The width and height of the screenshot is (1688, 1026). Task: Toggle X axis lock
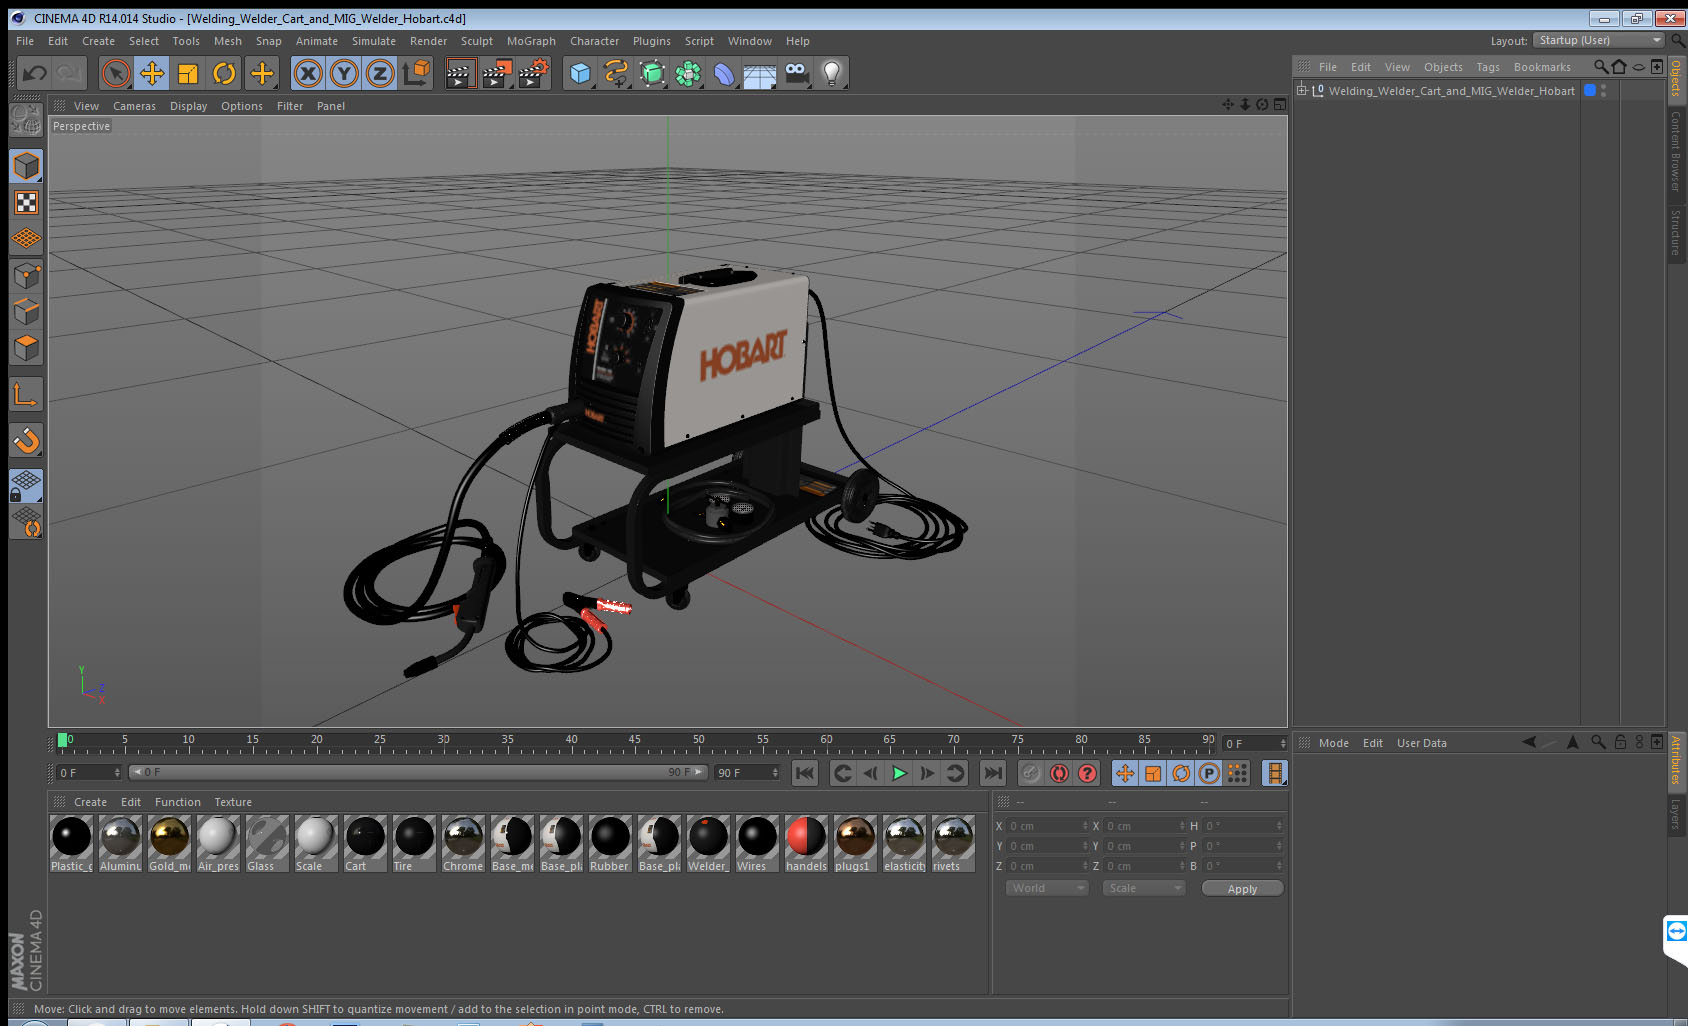308,73
